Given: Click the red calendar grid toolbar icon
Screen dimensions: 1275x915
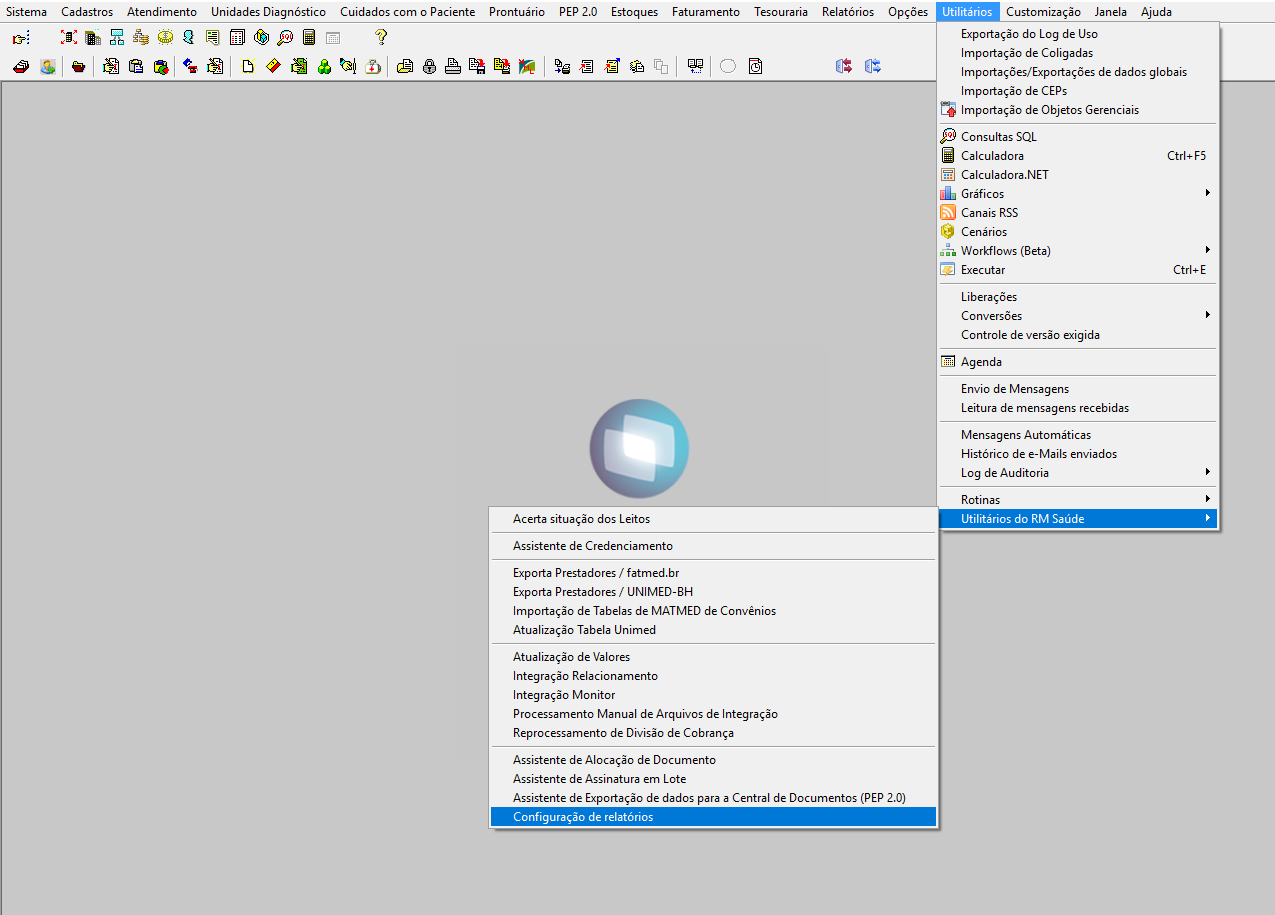Looking at the screenshot, I should click(237, 38).
